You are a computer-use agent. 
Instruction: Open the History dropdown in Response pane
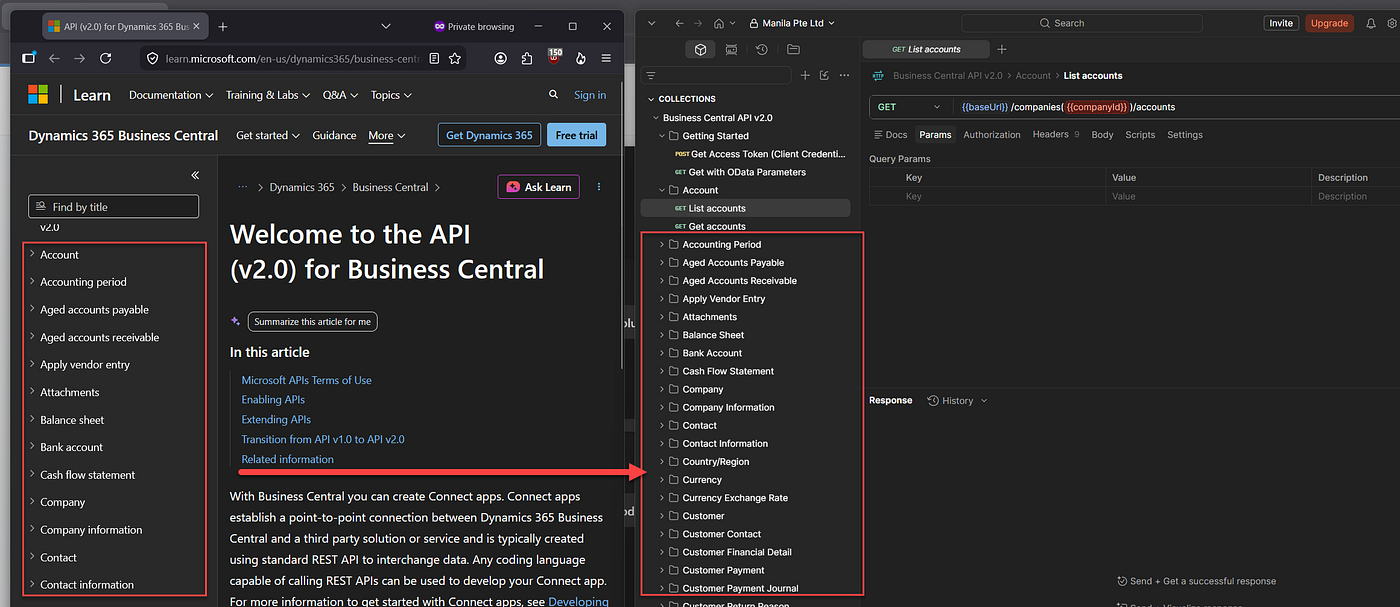[x=957, y=400]
